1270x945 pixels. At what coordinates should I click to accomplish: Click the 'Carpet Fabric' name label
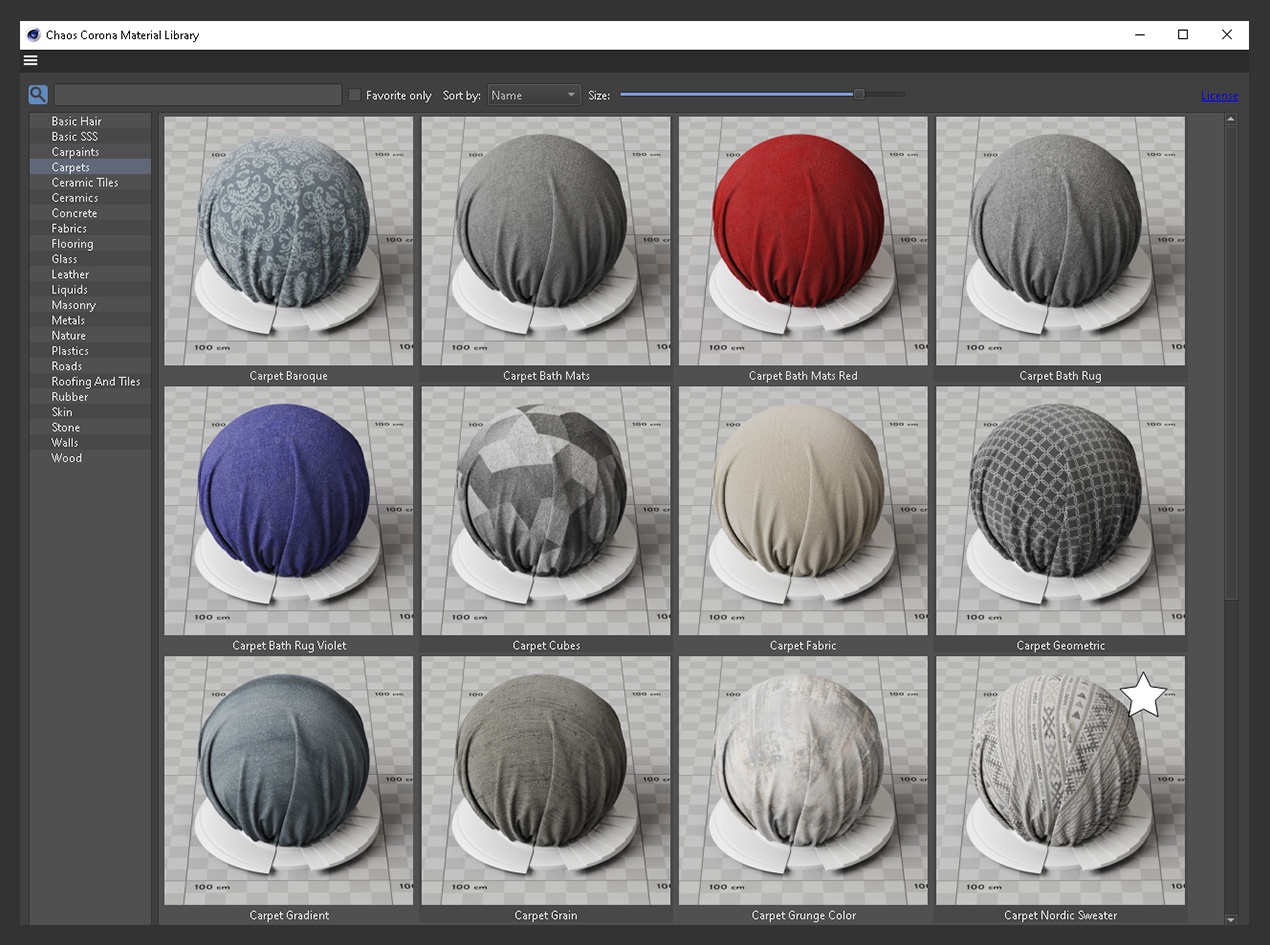click(803, 646)
